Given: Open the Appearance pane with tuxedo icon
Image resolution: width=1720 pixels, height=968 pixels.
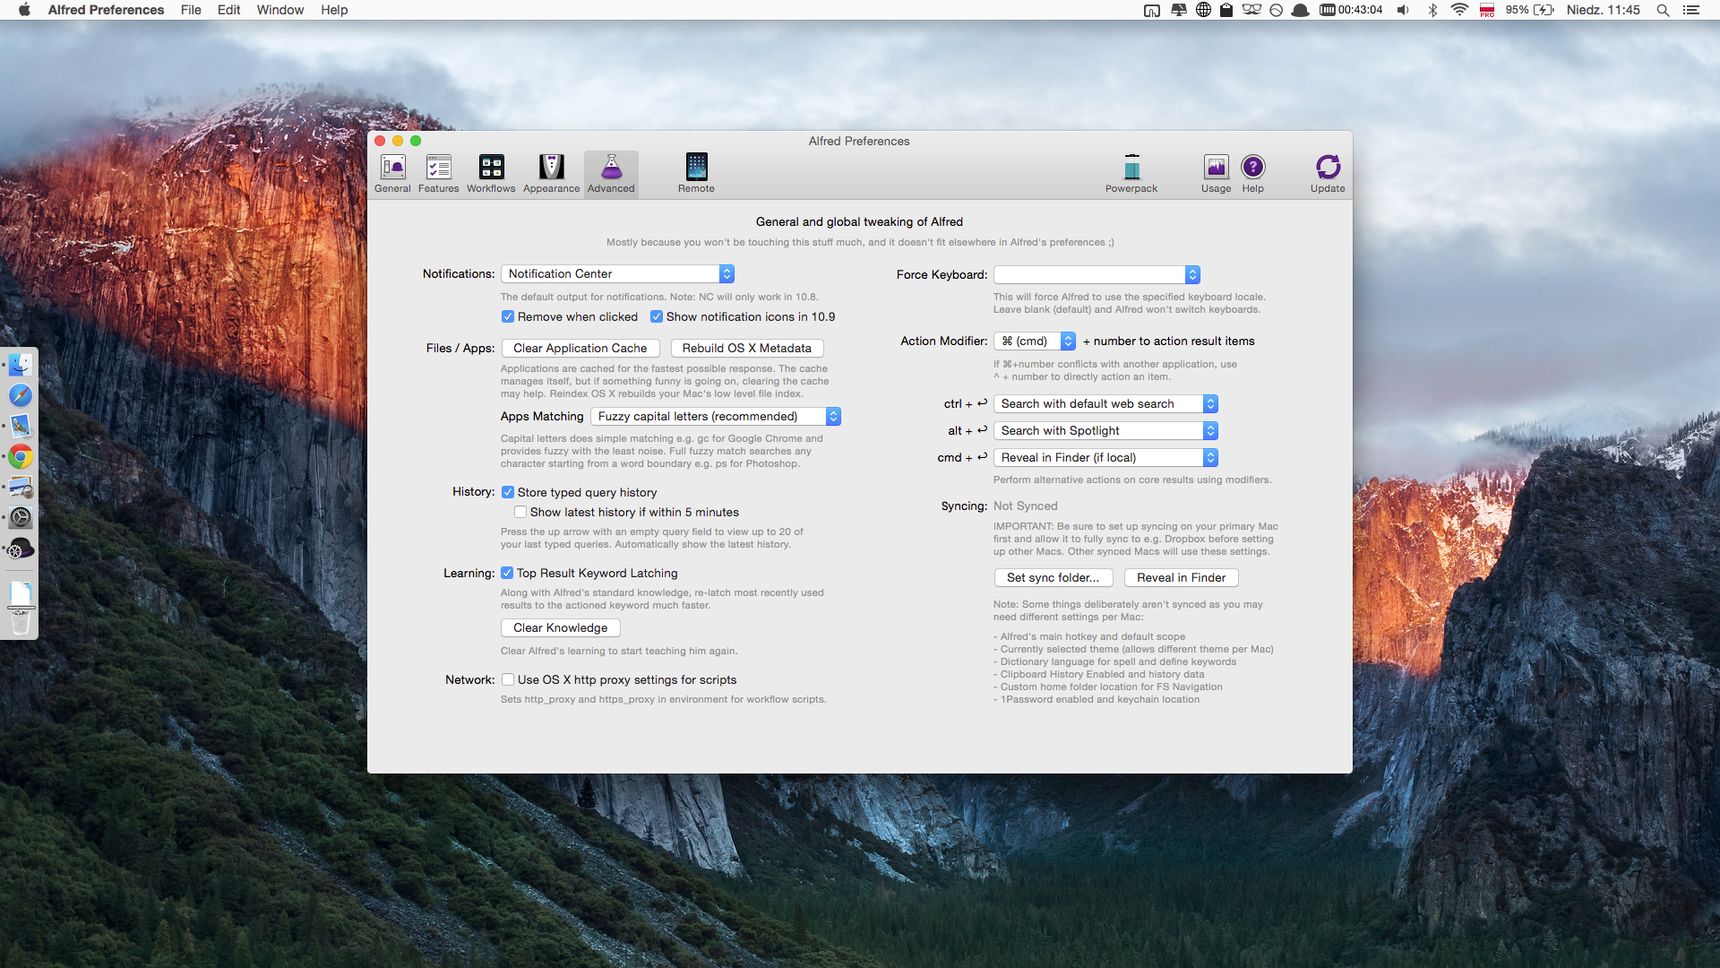Looking at the screenshot, I should [x=551, y=174].
